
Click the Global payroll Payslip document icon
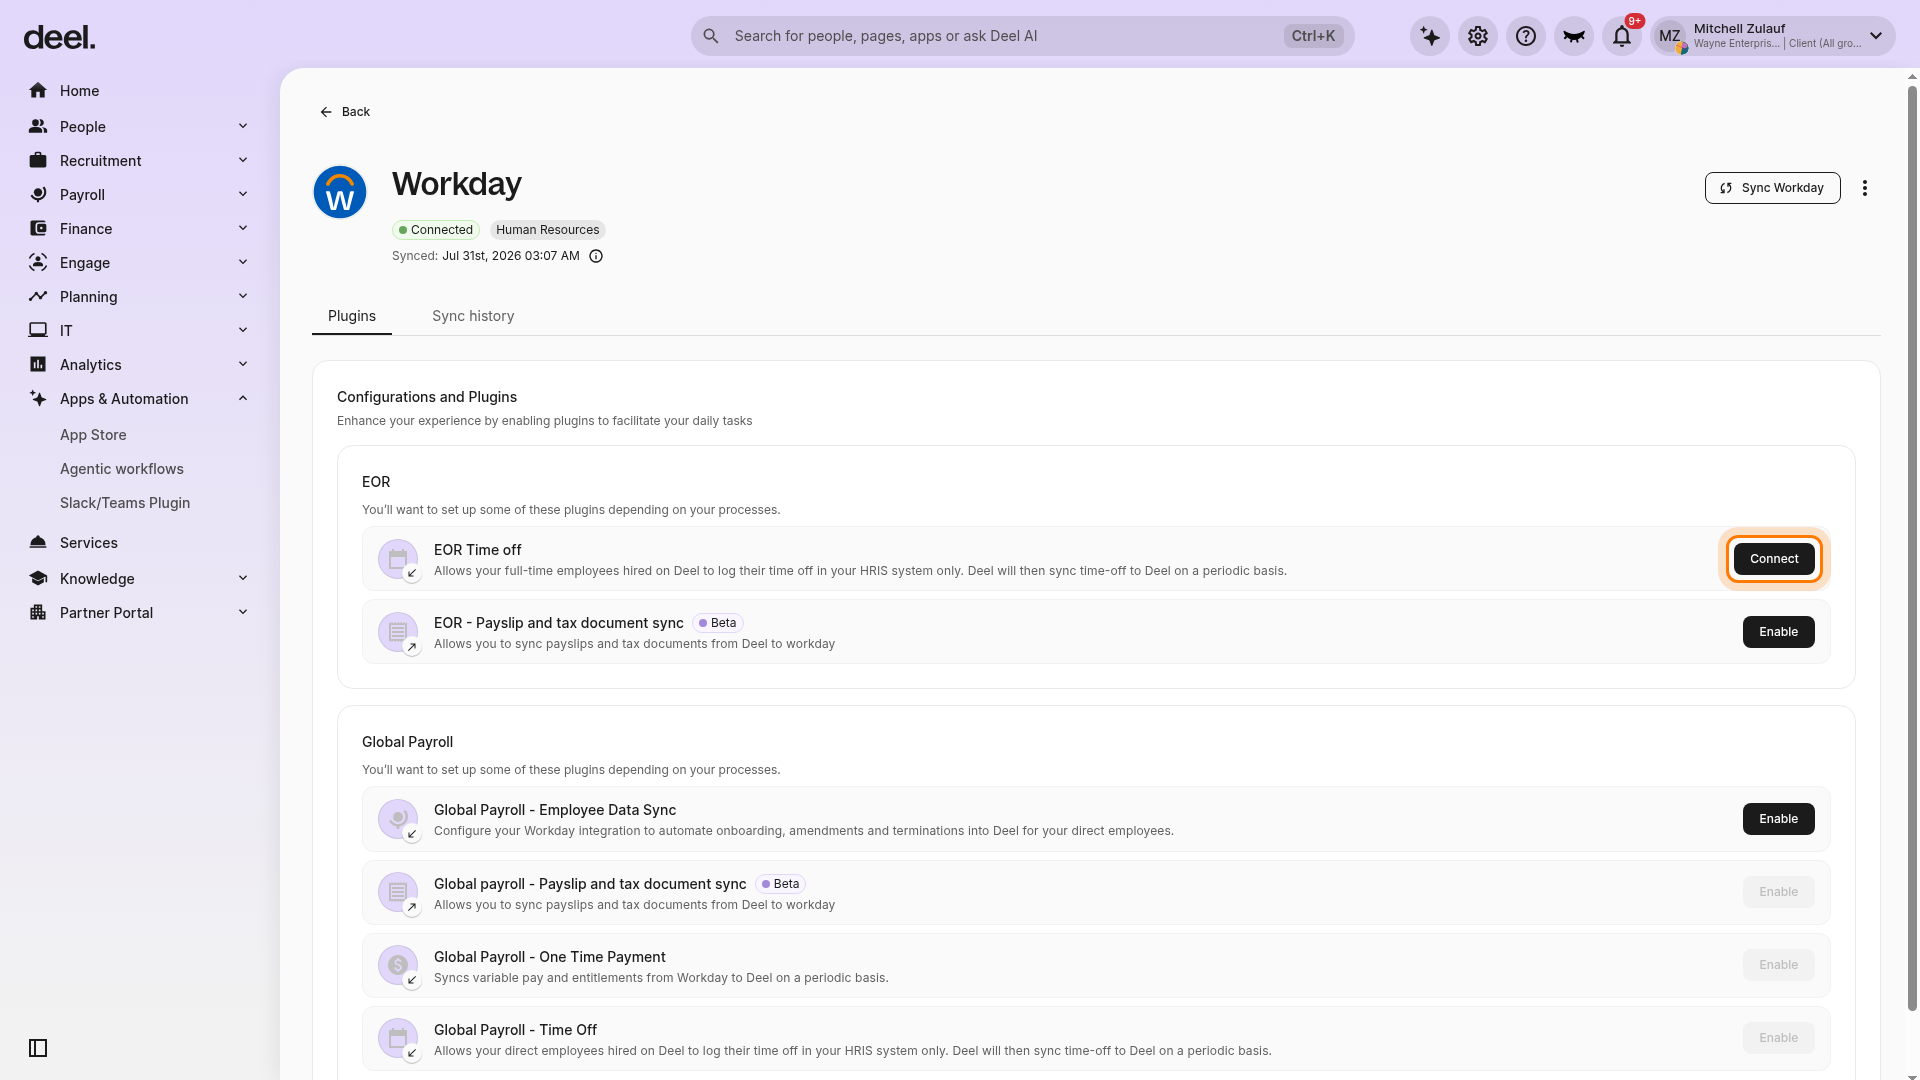[398, 892]
